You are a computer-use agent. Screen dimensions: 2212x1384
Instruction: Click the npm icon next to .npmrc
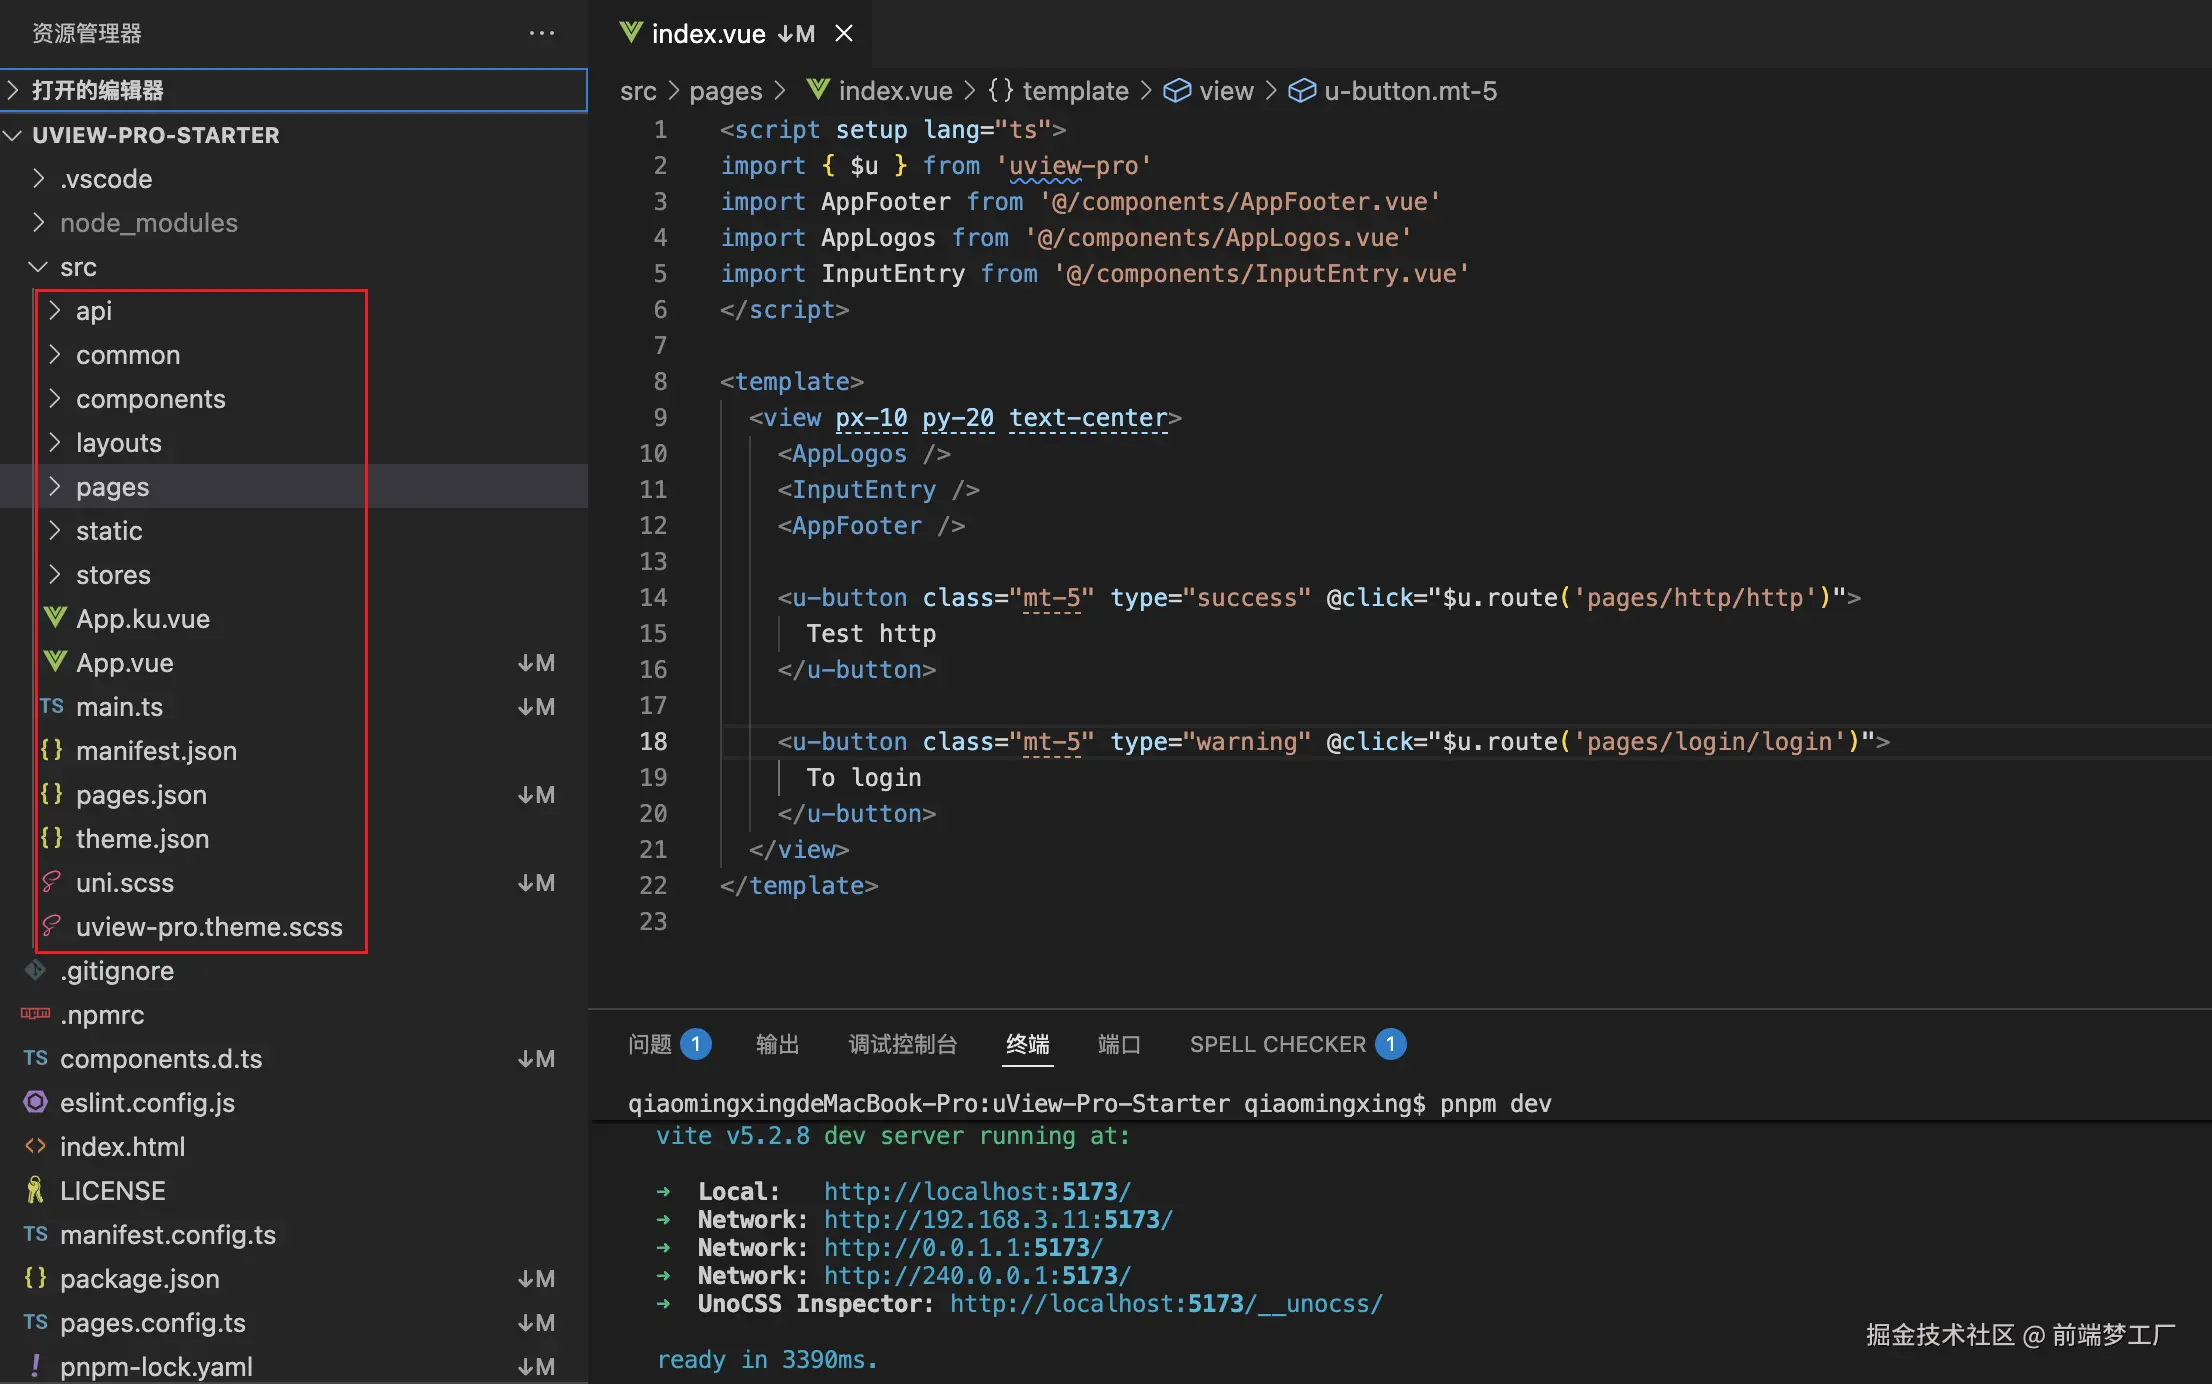36,1014
